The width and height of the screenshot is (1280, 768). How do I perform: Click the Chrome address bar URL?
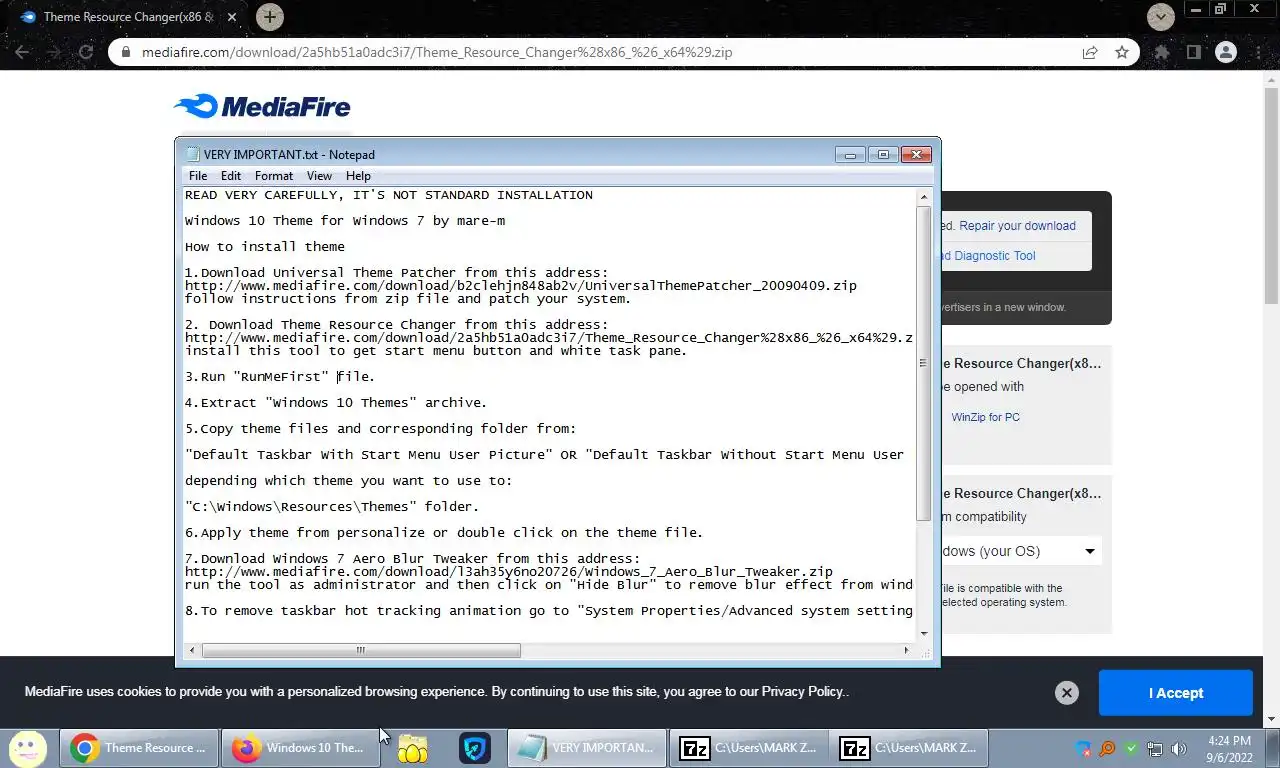[x=437, y=52]
